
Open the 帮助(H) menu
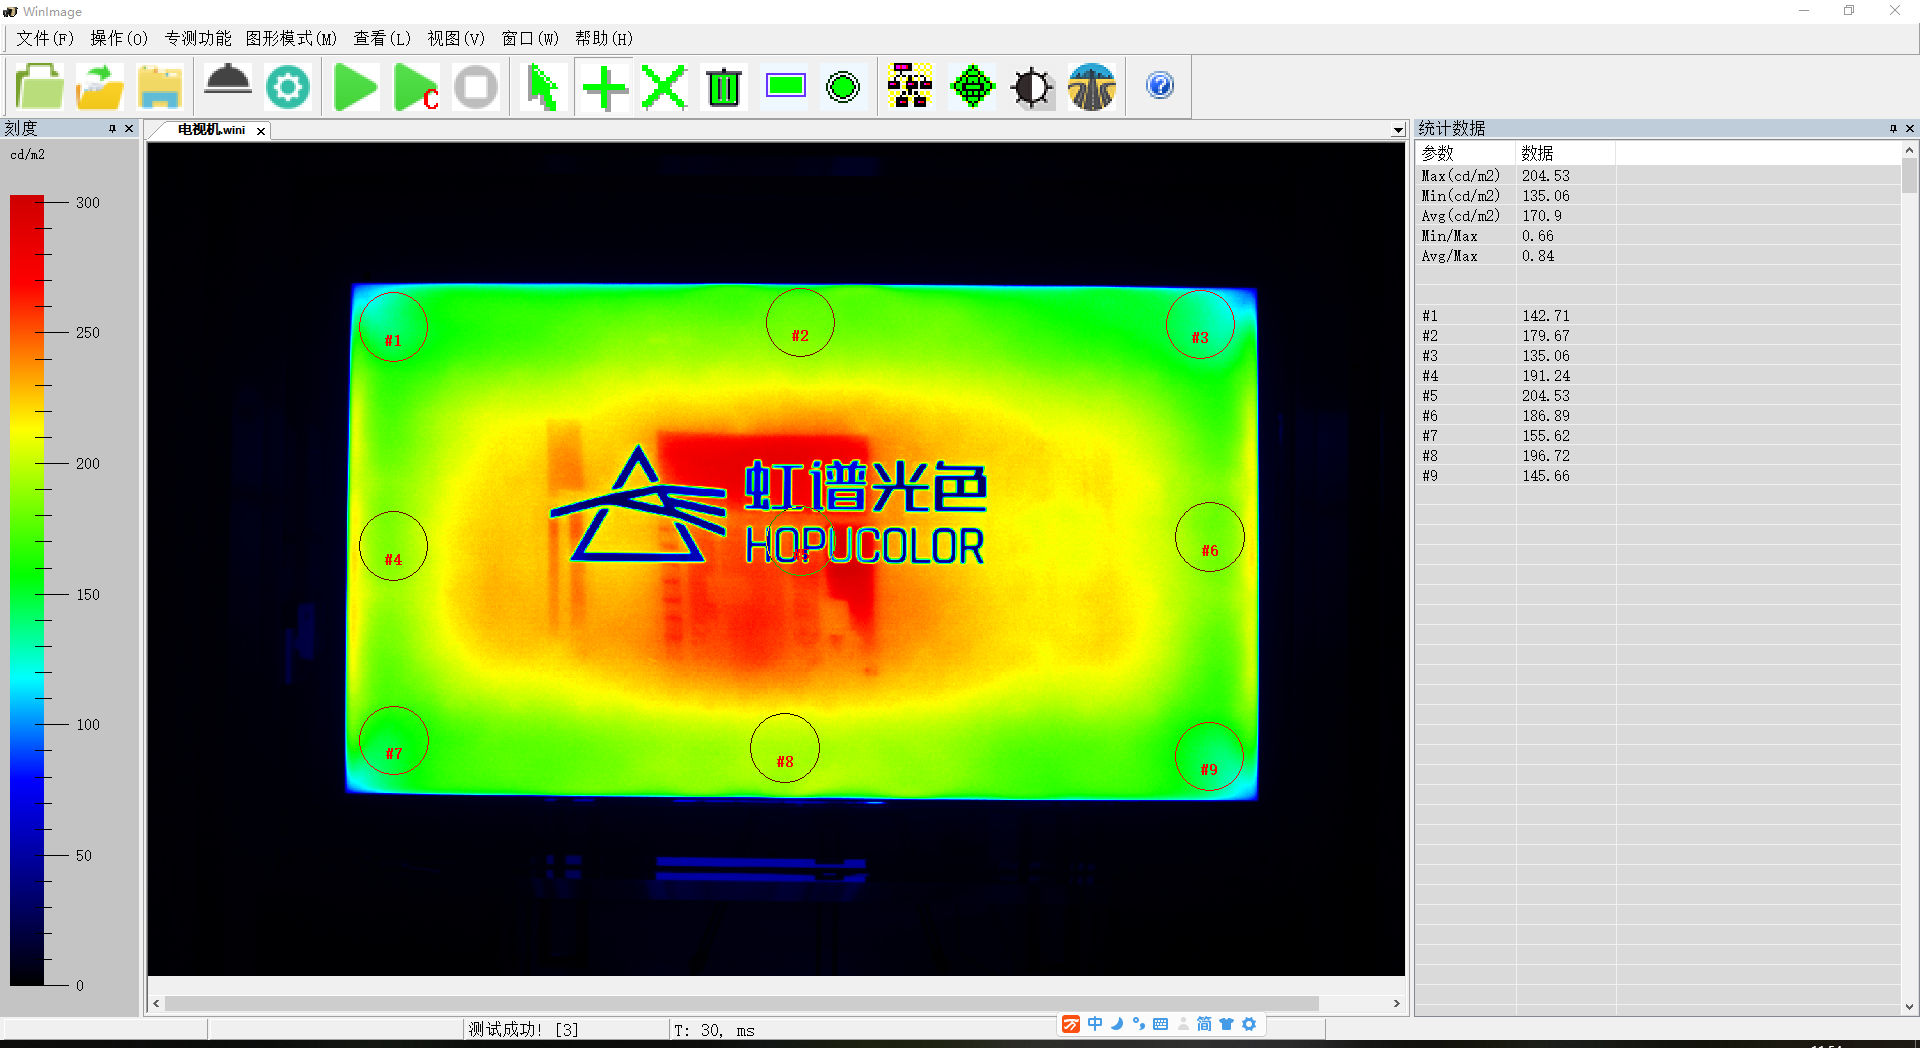click(x=604, y=39)
